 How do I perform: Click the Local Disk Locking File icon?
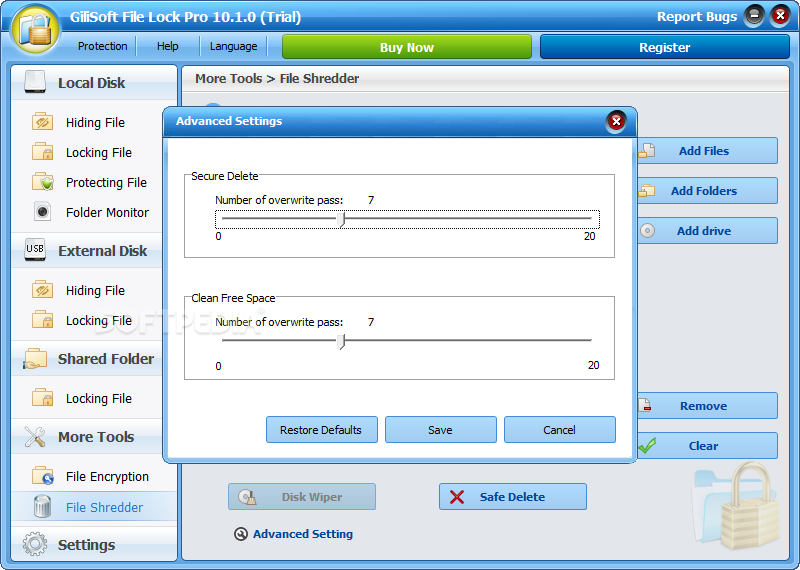tap(42, 152)
